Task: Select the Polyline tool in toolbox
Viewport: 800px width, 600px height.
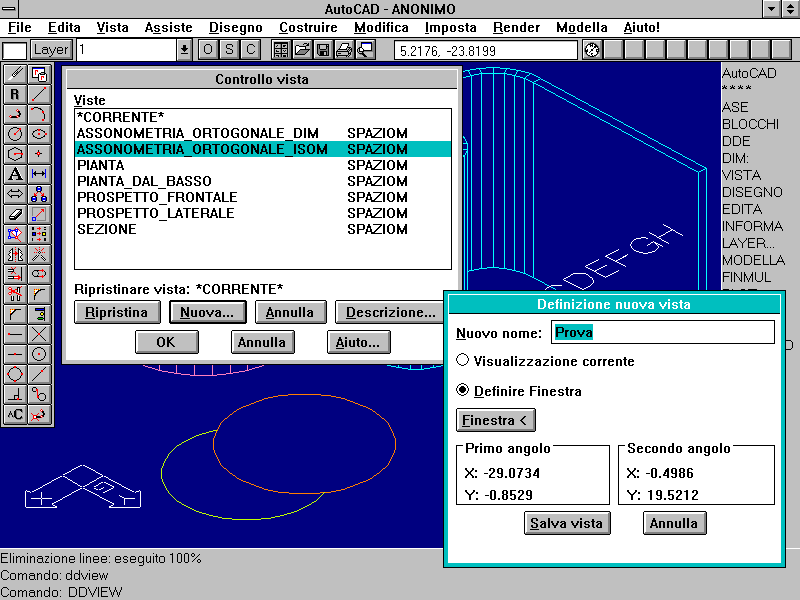Action: point(15,114)
